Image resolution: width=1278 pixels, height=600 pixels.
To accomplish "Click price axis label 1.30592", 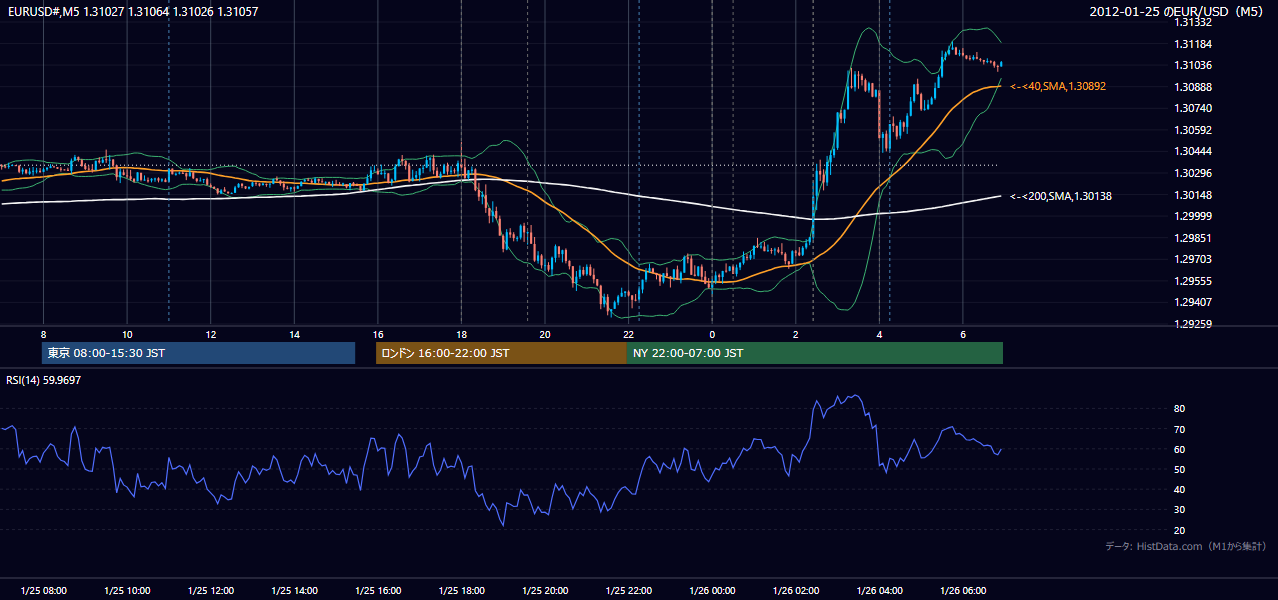I will tap(1192, 130).
